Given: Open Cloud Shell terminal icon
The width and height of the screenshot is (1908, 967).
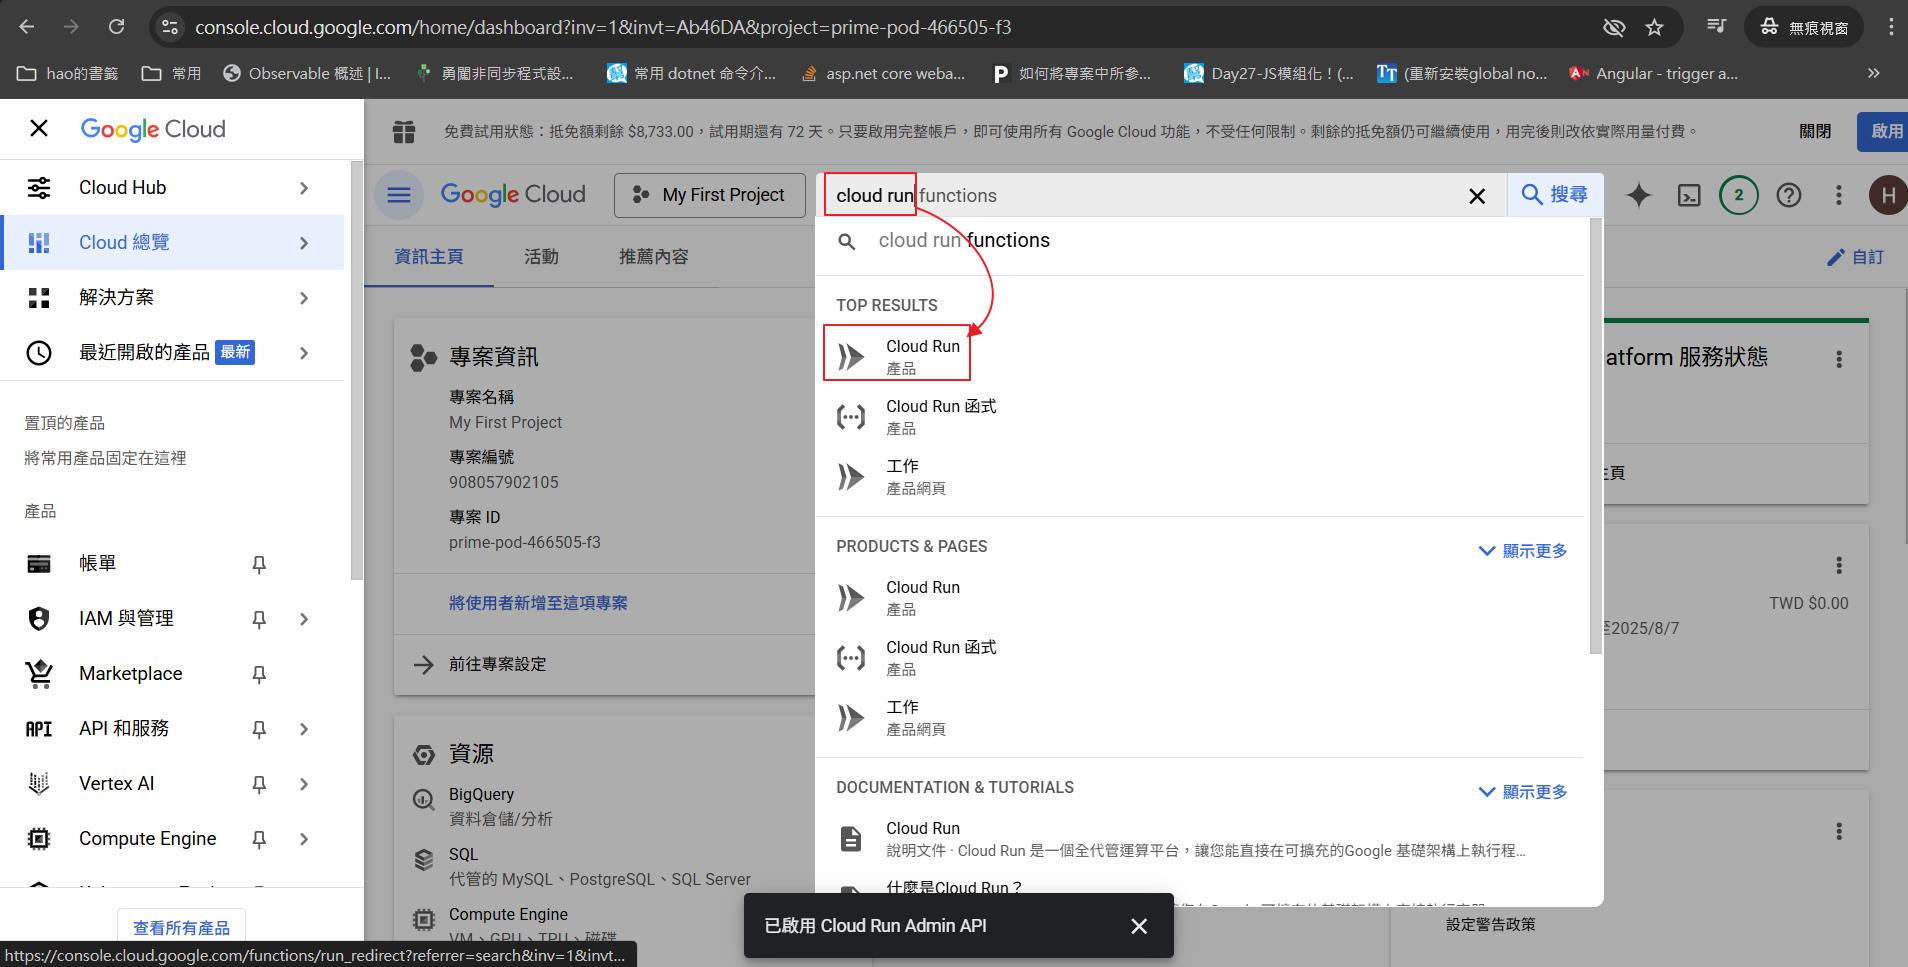Looking at the screenshot, I should click(1689, 195).
